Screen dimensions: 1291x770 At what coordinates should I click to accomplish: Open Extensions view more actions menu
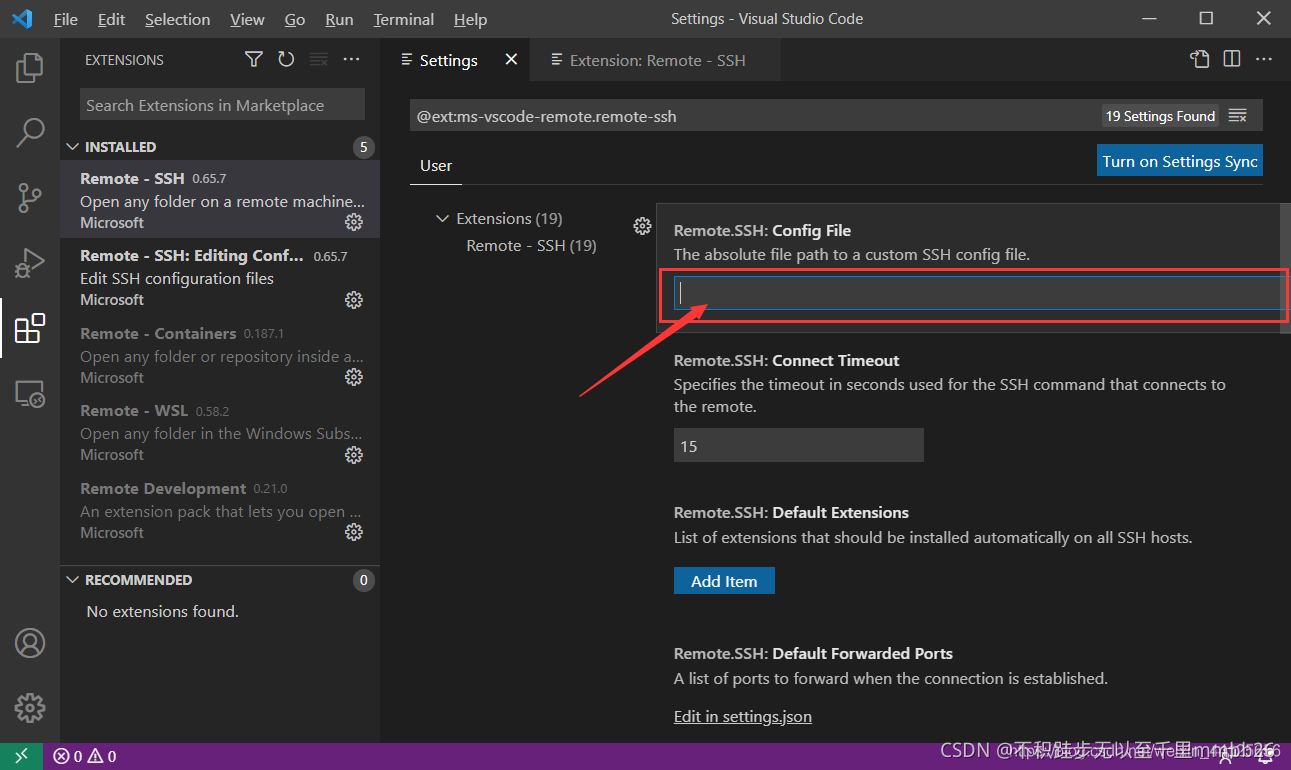tap(351, 60)
